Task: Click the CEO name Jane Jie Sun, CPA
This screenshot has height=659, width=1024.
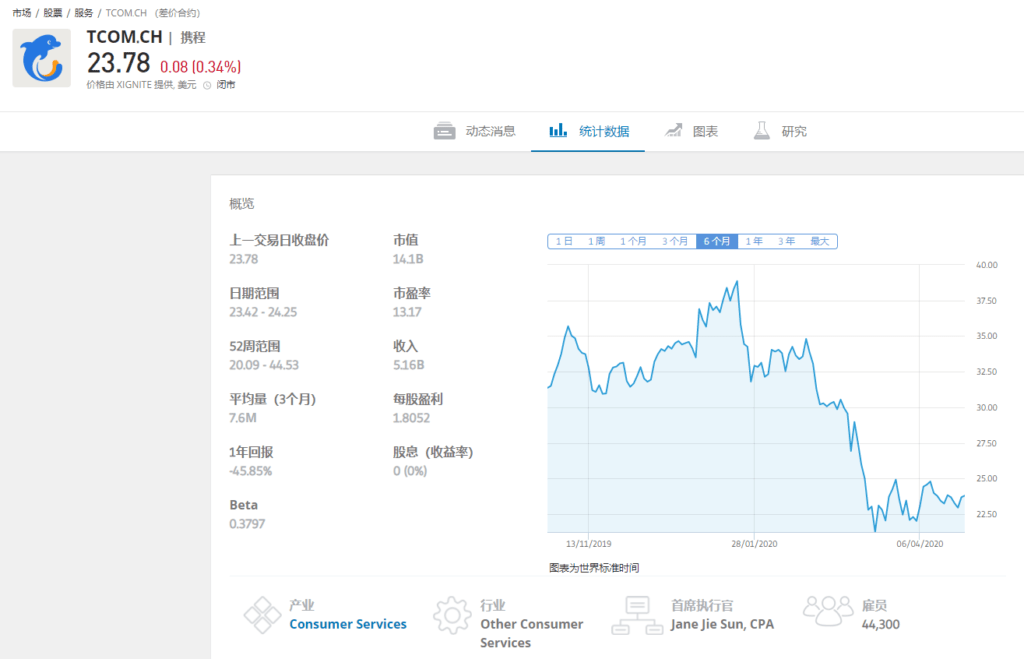Action: [722, 624]
